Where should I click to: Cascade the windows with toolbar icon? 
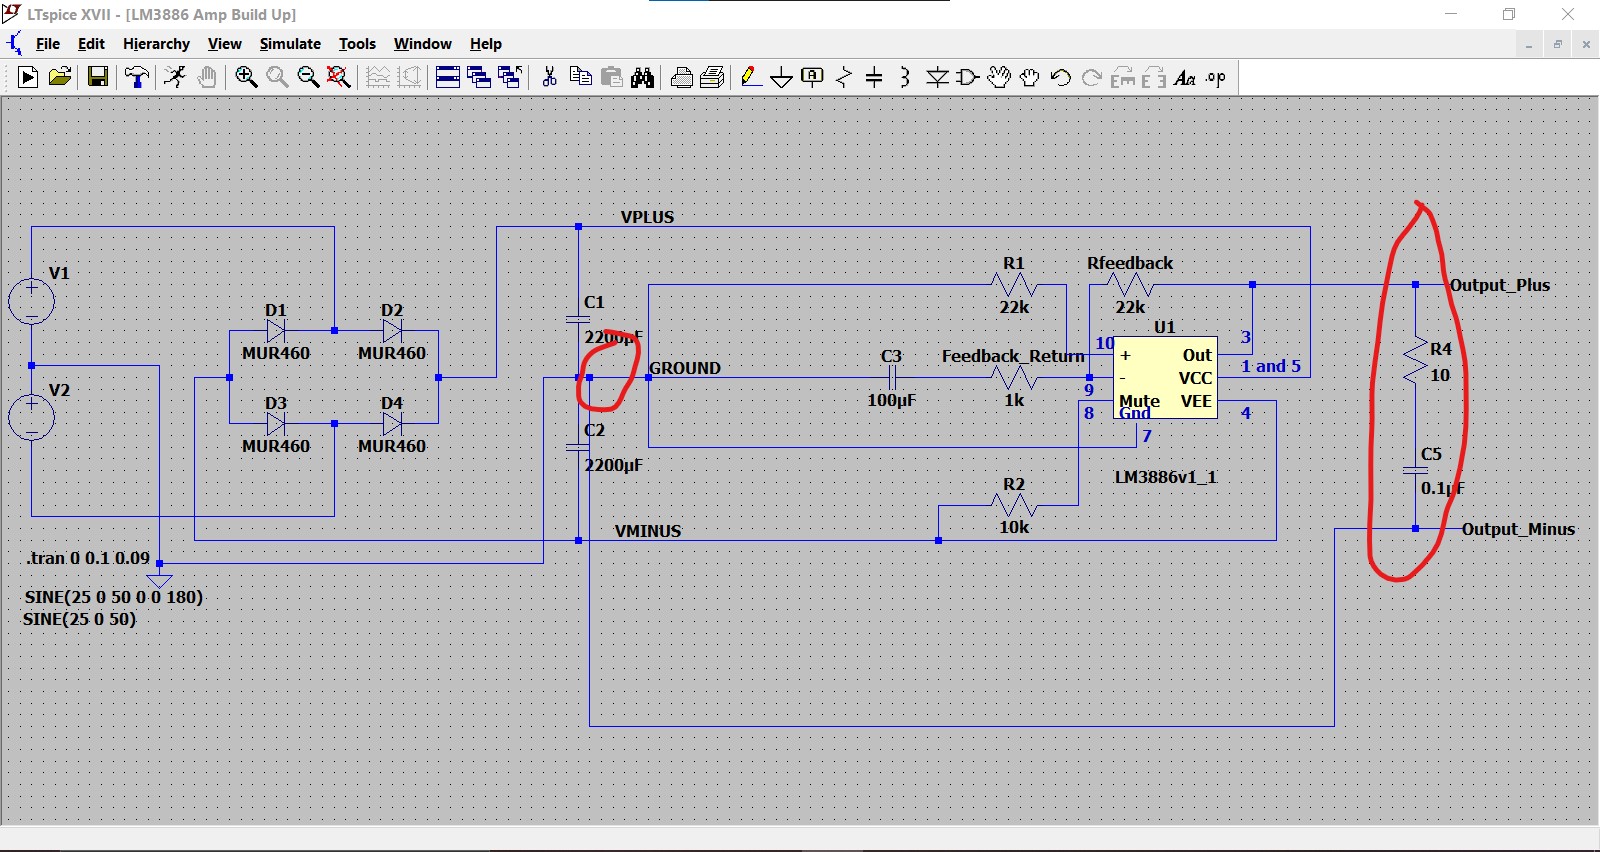(479, 77)
